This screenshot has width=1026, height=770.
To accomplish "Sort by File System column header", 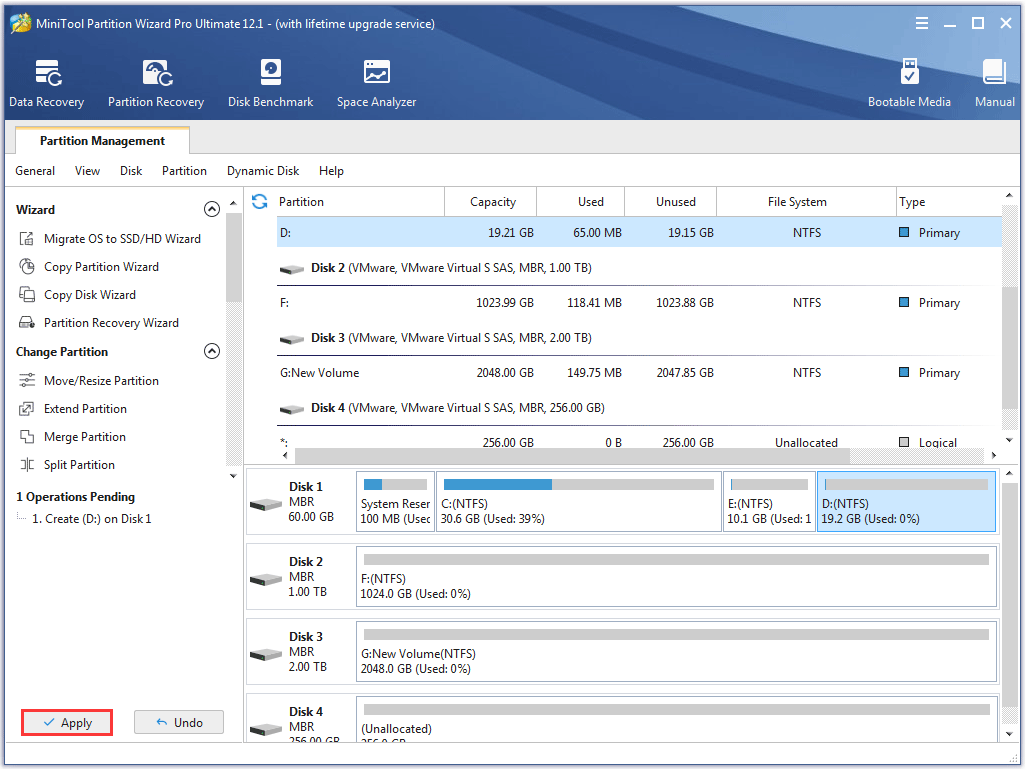I will (806, 201).
